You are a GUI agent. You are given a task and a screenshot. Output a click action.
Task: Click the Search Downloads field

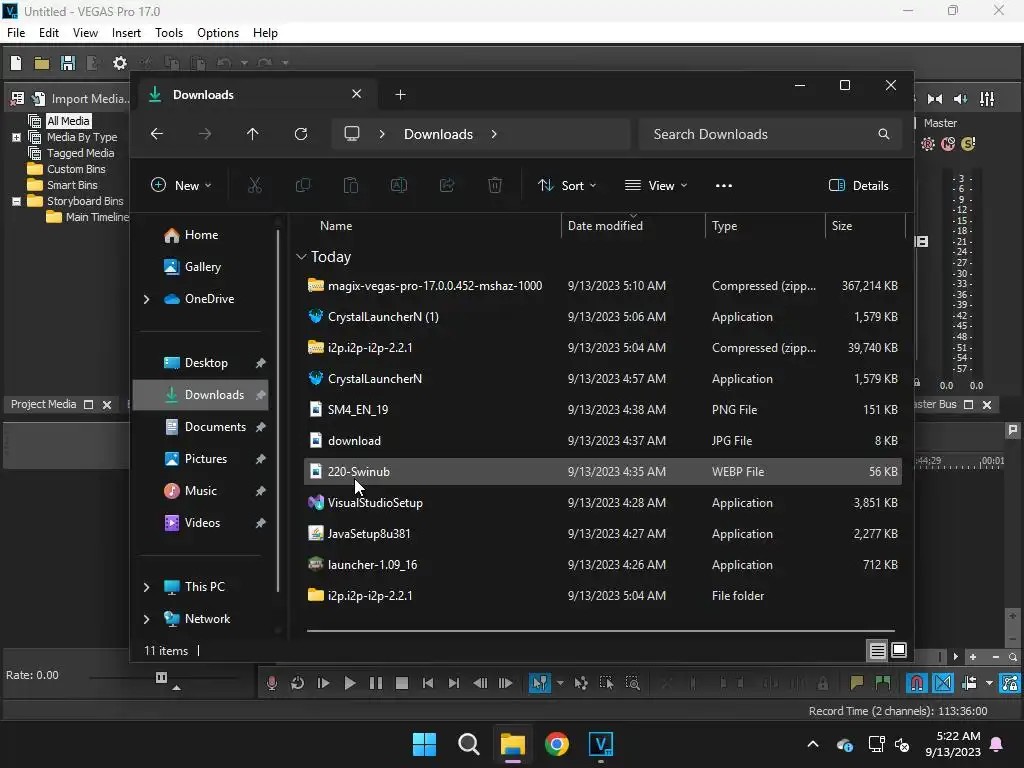tap(770, 134)
